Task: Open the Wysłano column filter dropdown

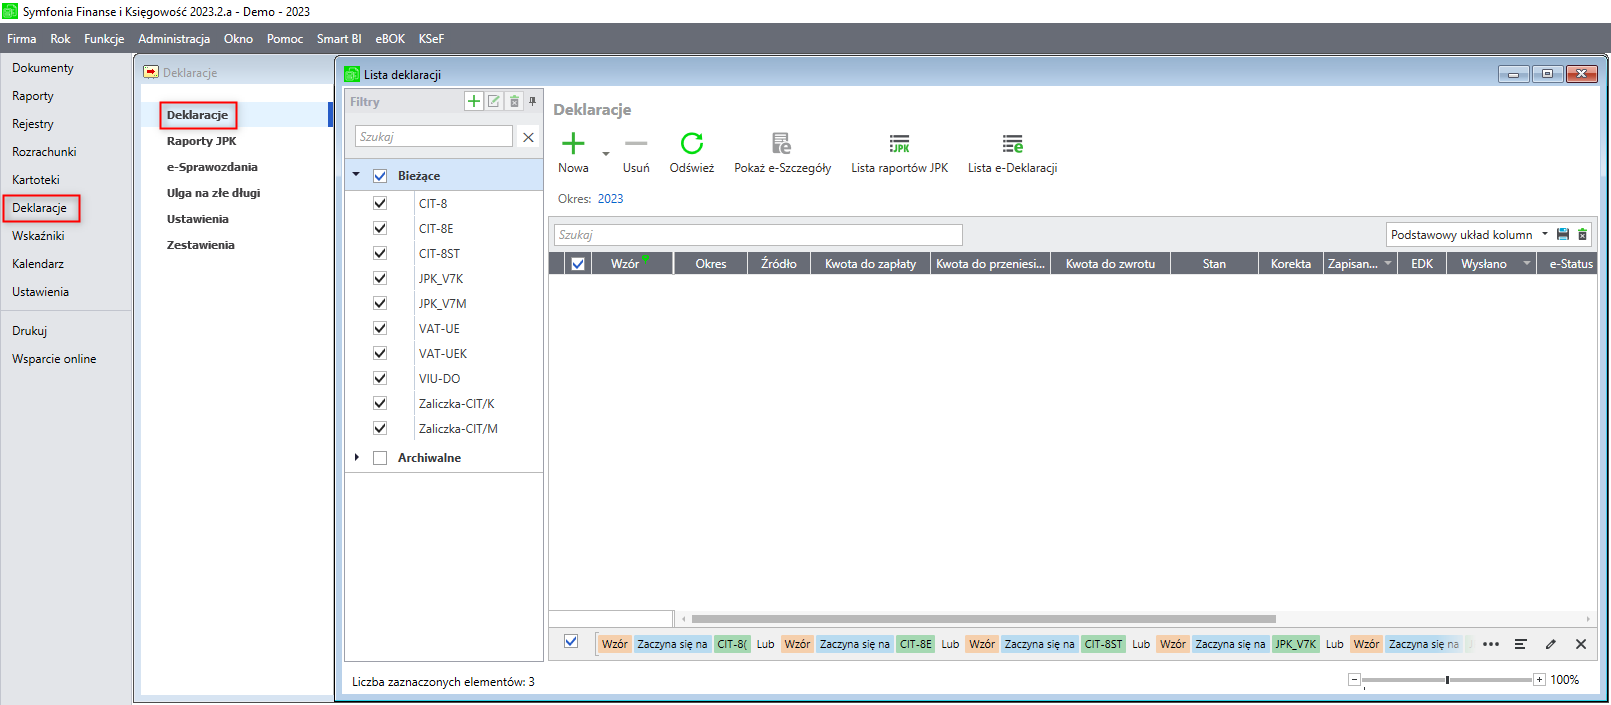Action: [x=1526, y=263]
